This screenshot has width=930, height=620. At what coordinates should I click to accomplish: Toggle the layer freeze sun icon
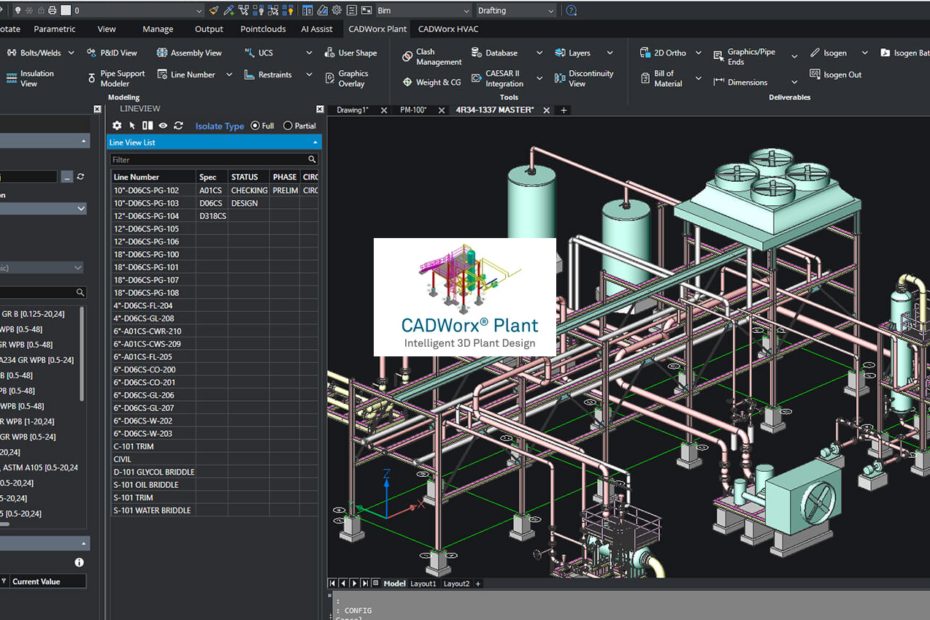(29, 10)
